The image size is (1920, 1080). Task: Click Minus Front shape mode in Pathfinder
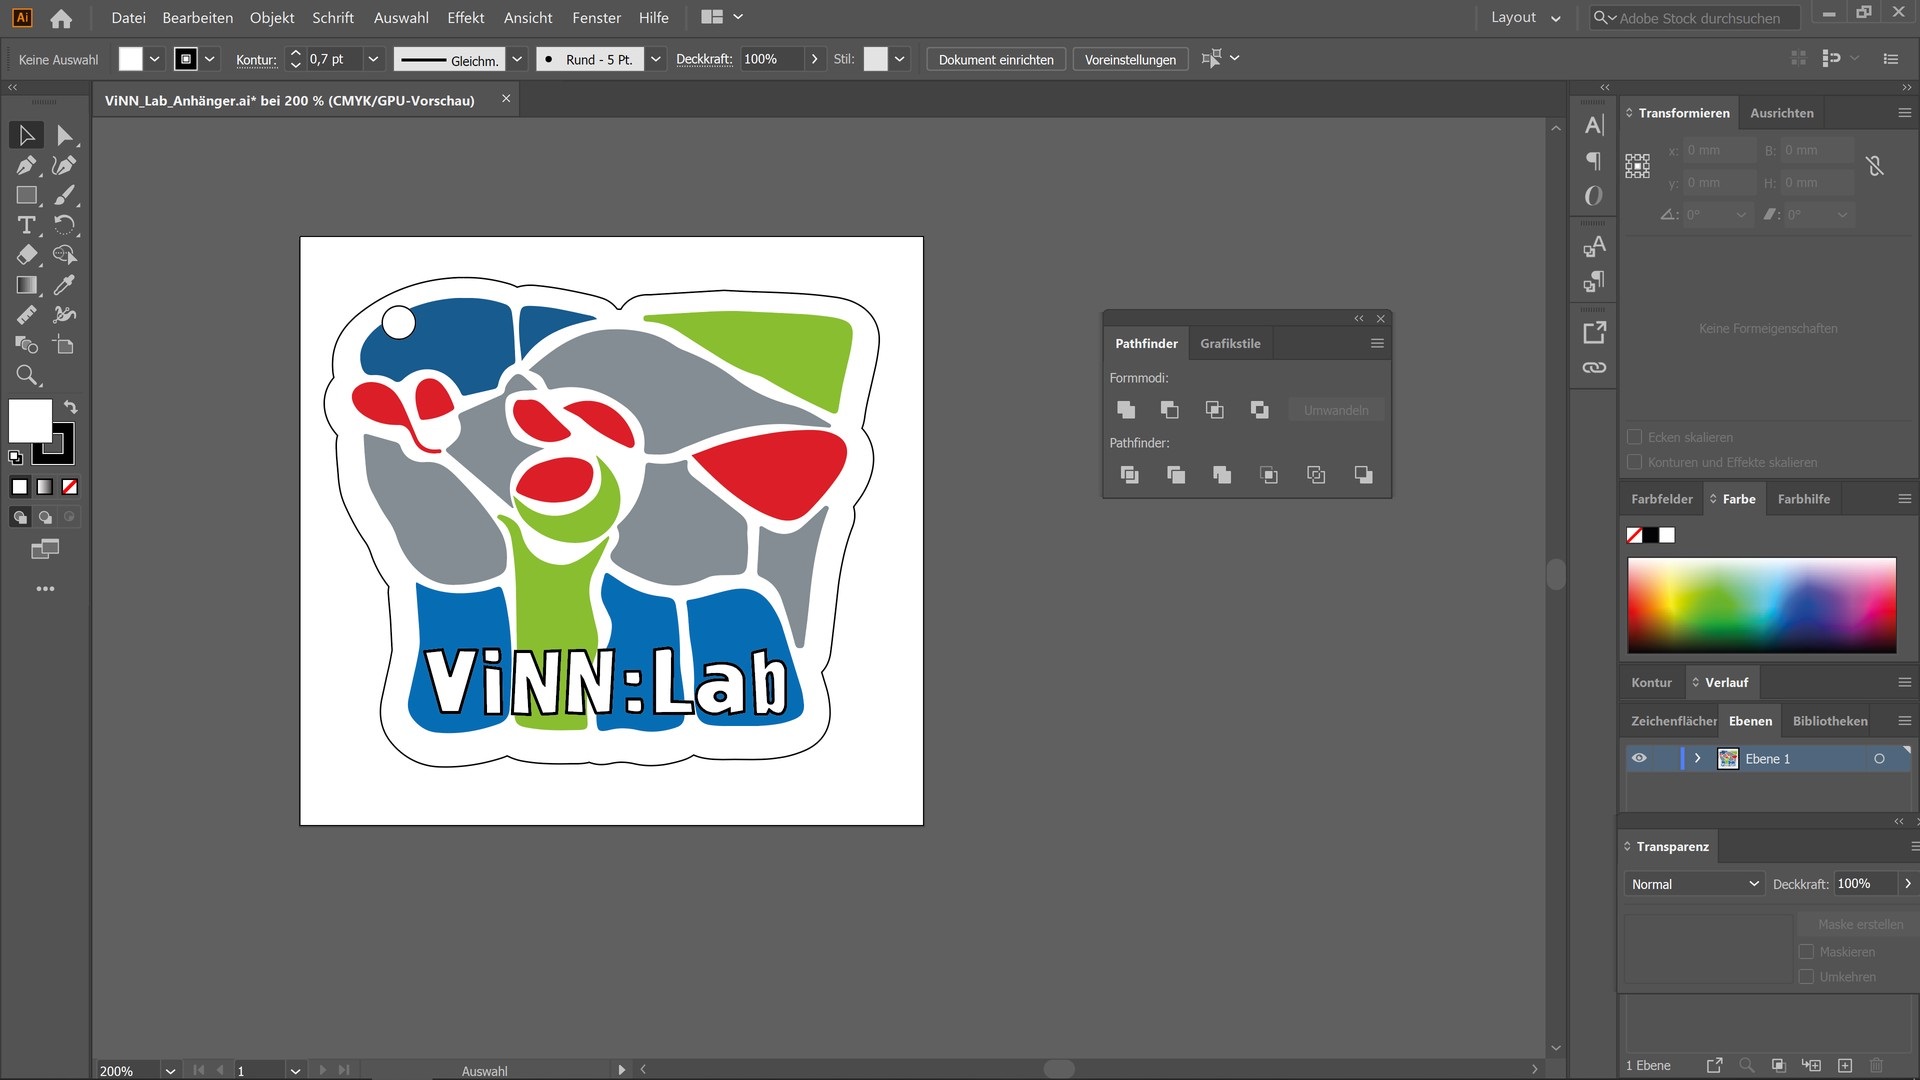click(1169, 410)
